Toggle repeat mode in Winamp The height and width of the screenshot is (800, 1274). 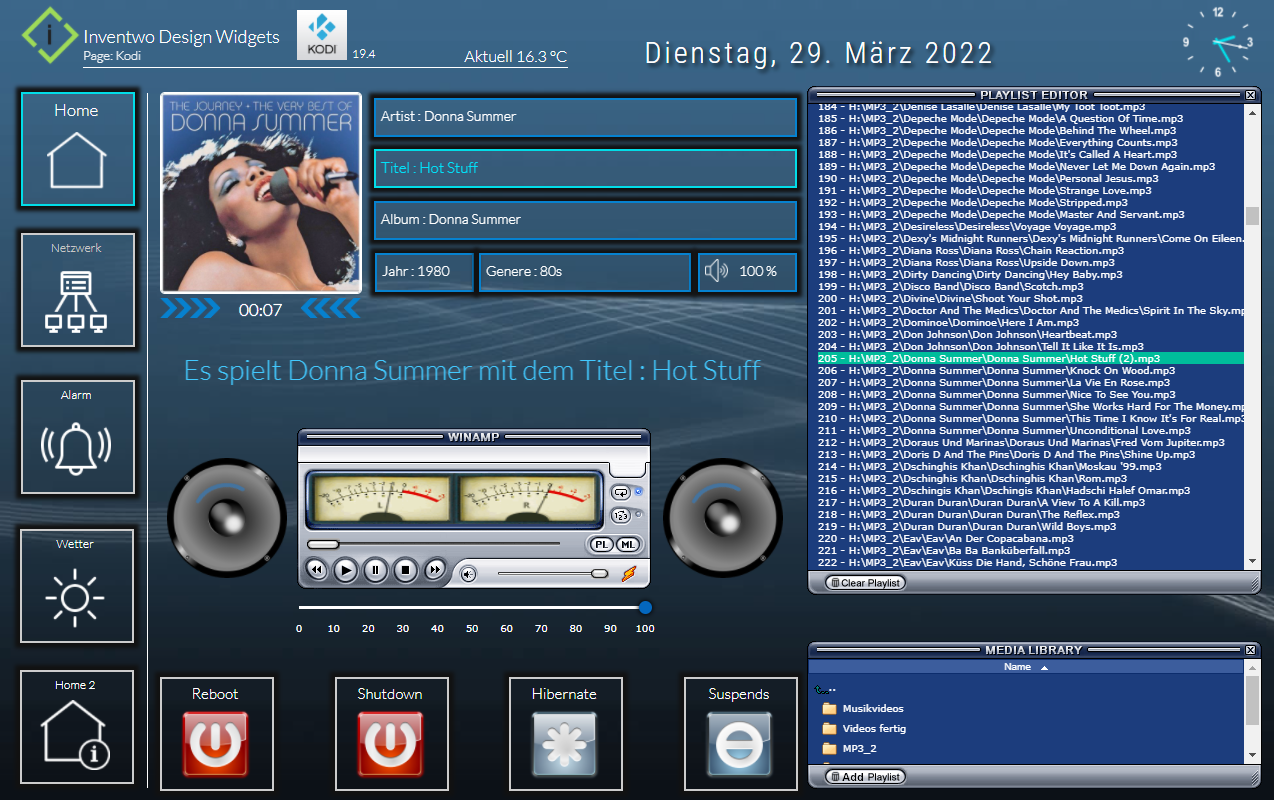click(621, 492)
